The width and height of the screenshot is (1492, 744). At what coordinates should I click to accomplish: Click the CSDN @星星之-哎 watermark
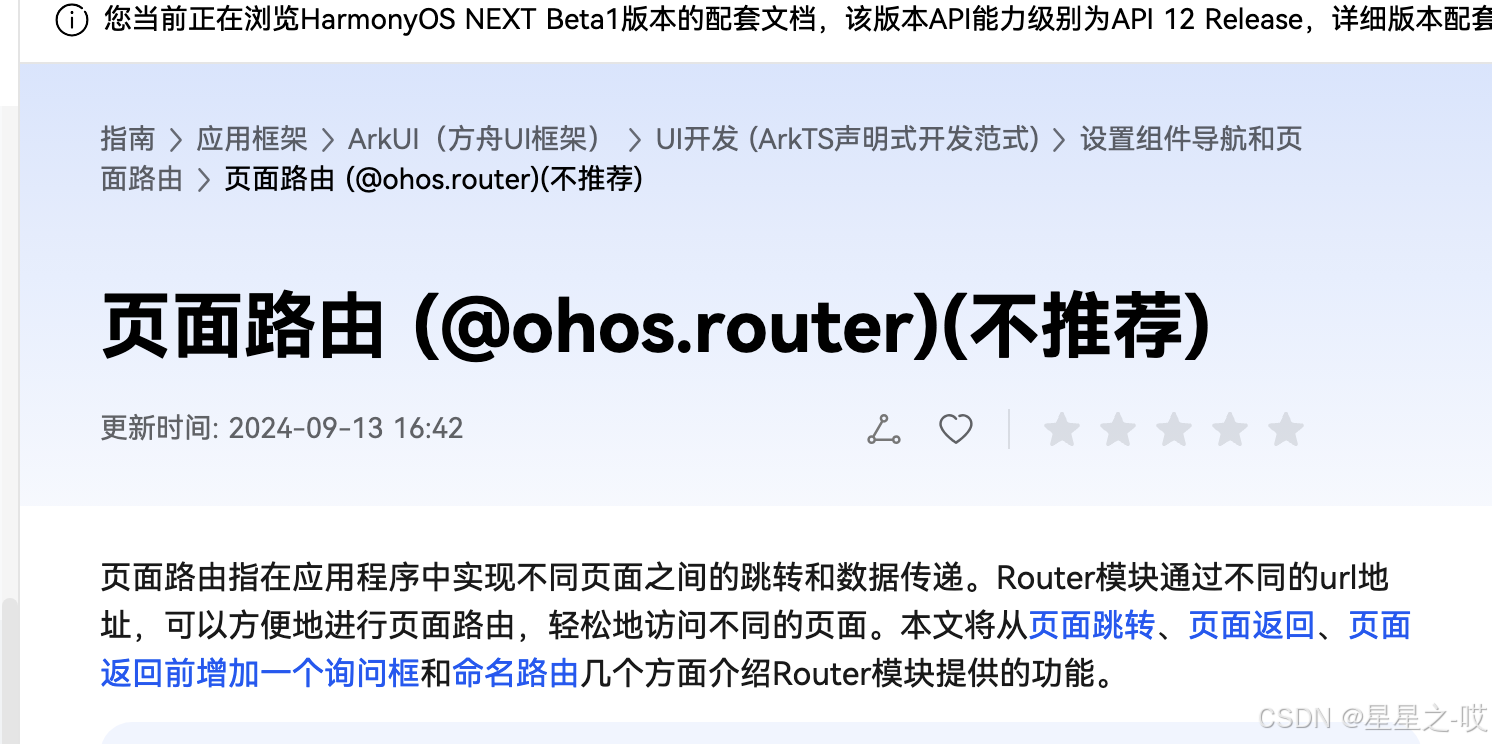1373,717
